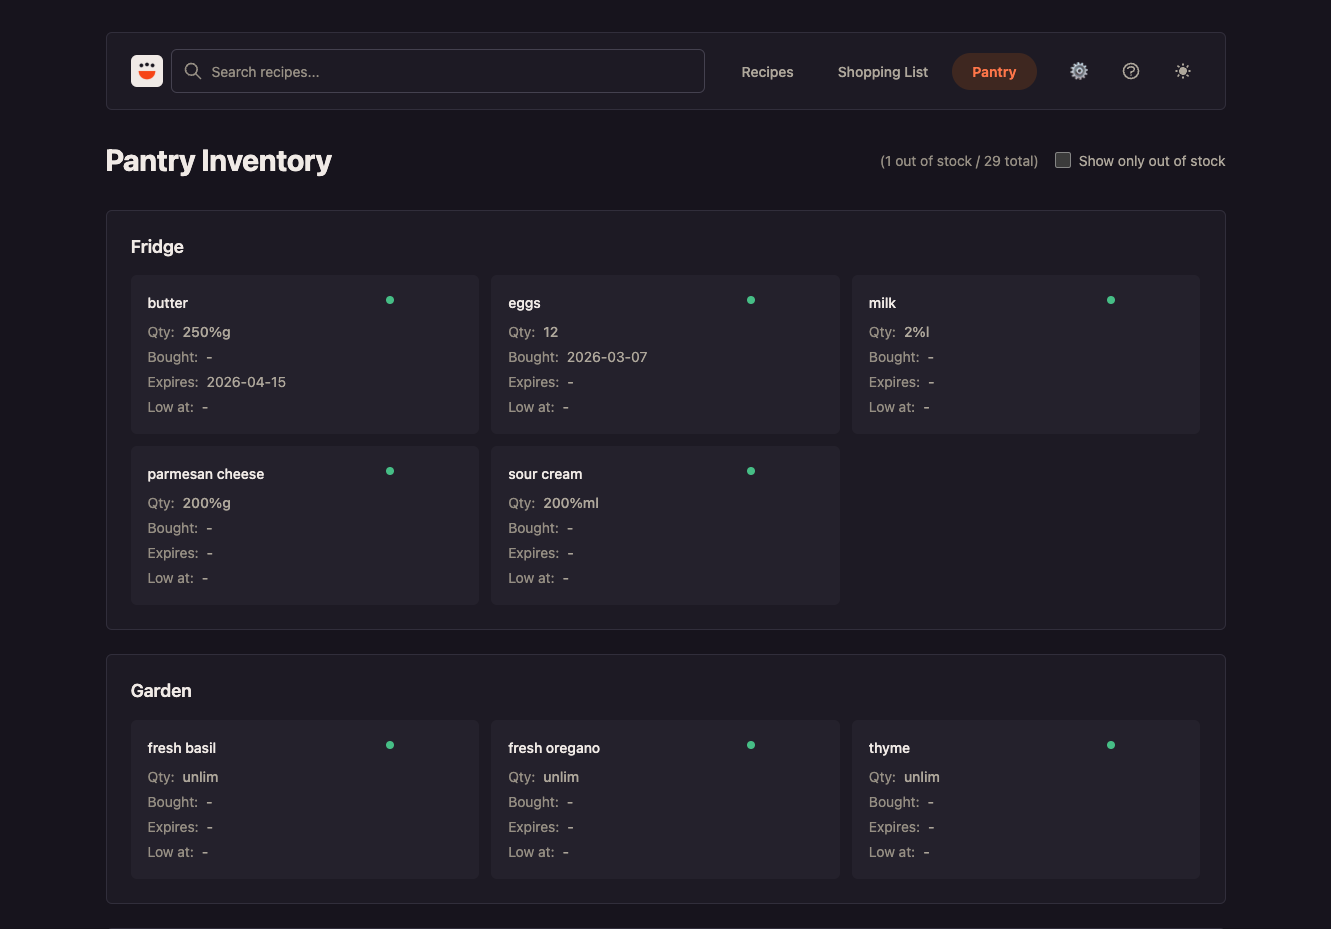Viewport: 1331px width, 929px height.
Task: Select the butter item name
Action: pos(168,303)
